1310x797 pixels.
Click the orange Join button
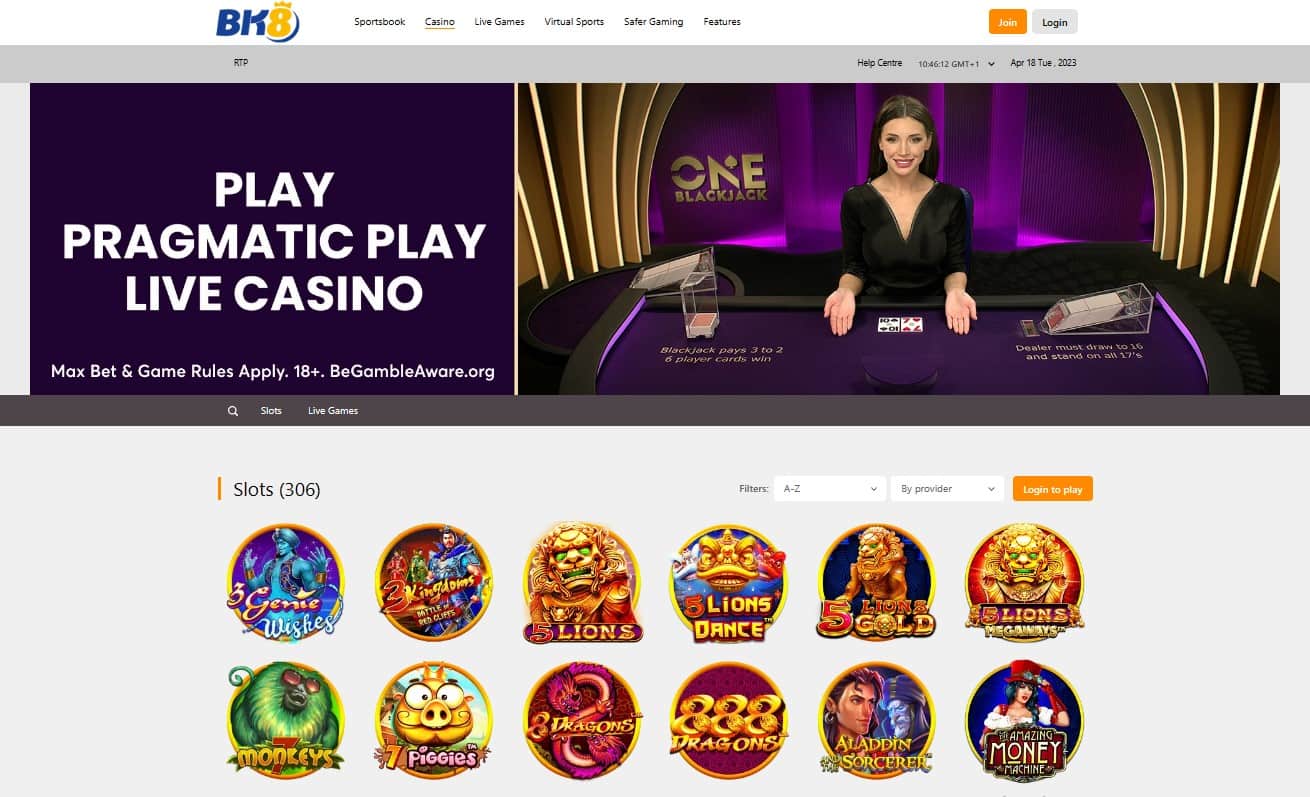pos(1007,22)
